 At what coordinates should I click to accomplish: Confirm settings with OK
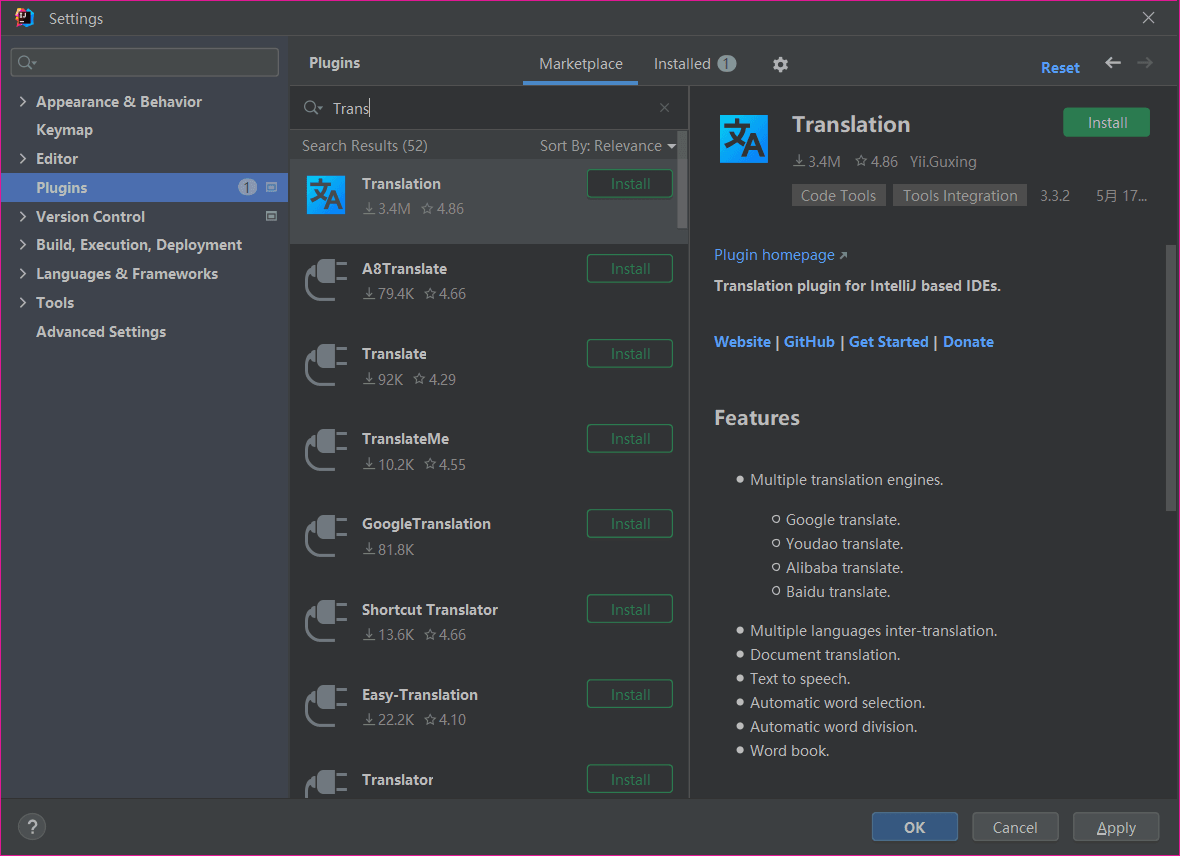(914, 827)
